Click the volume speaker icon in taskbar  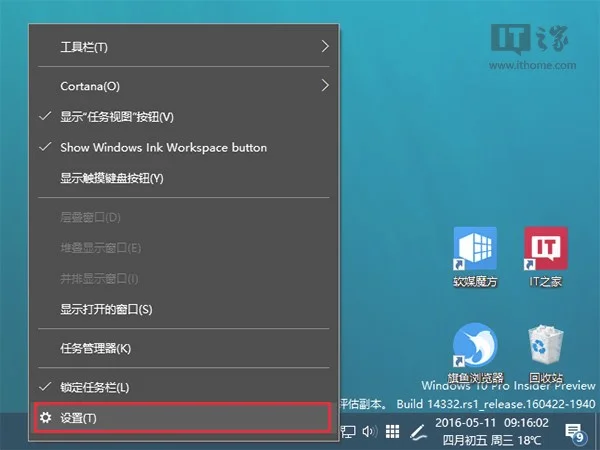[x=370, y=432]
